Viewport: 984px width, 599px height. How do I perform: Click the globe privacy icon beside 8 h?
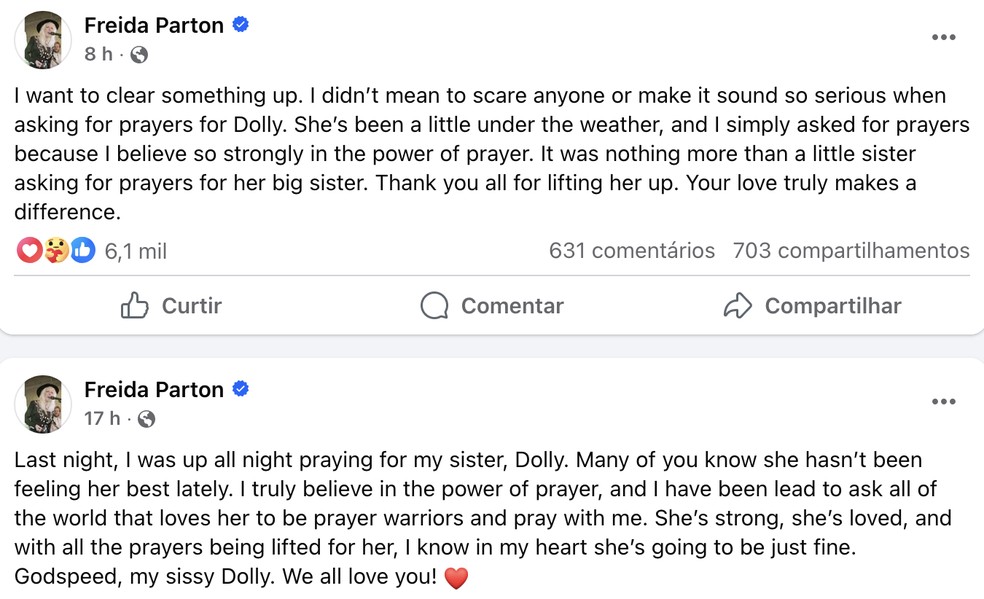[139, 55]
